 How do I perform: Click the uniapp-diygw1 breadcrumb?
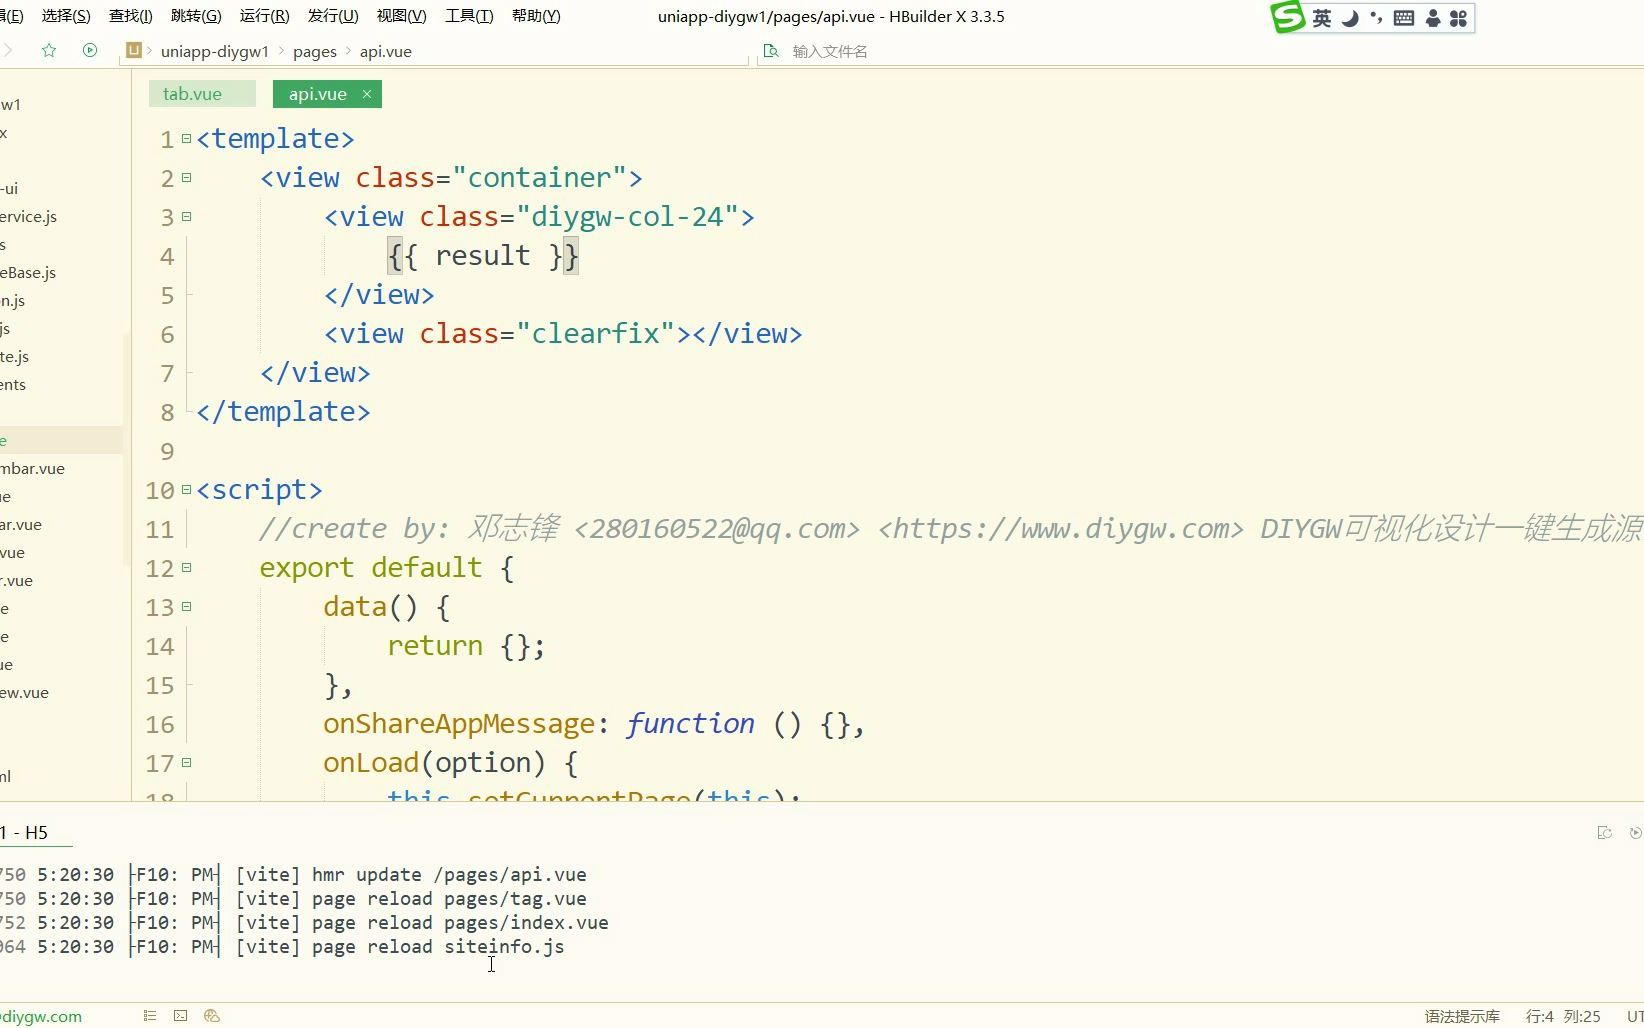click(215, 51)
